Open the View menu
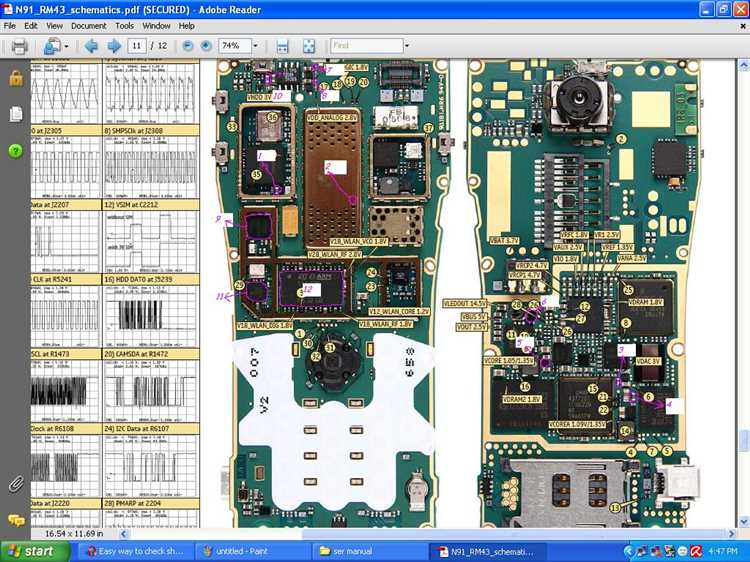This screenshot has height=562, width=750. click(54, 26)
